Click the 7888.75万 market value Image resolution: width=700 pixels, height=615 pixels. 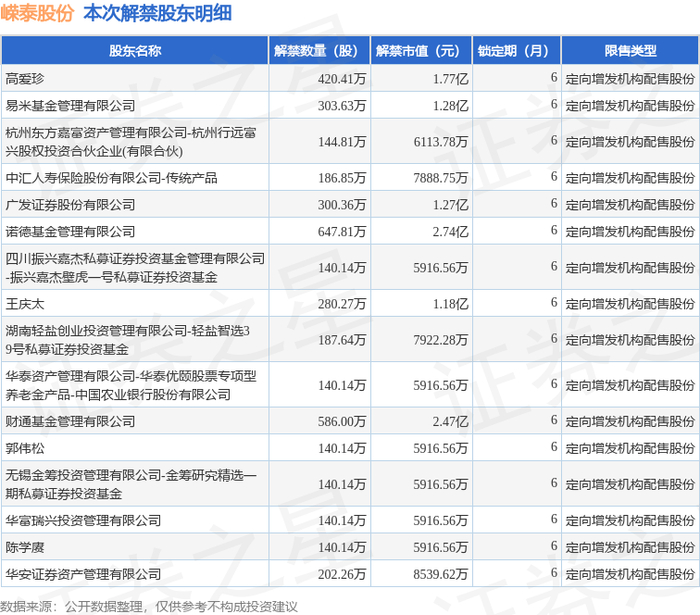[x=440, y=178]
